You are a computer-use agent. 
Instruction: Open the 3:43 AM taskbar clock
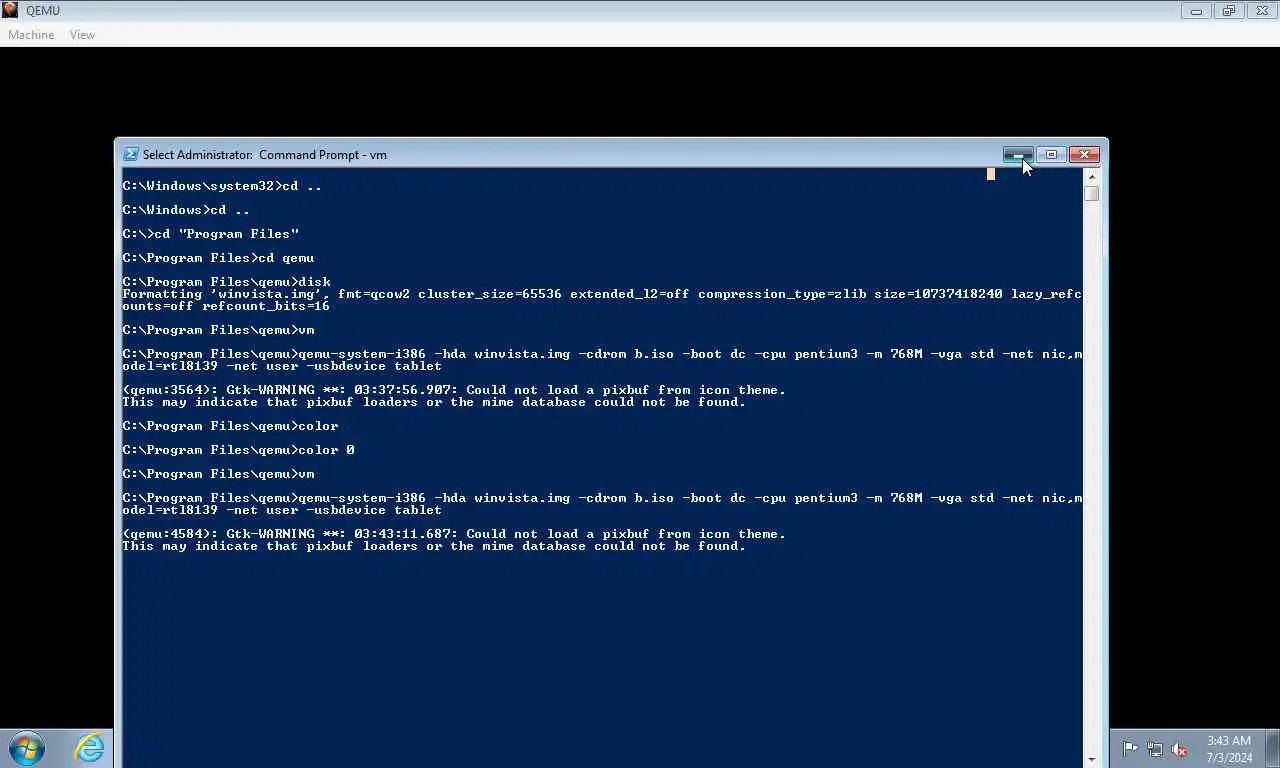click(1229, 749)
